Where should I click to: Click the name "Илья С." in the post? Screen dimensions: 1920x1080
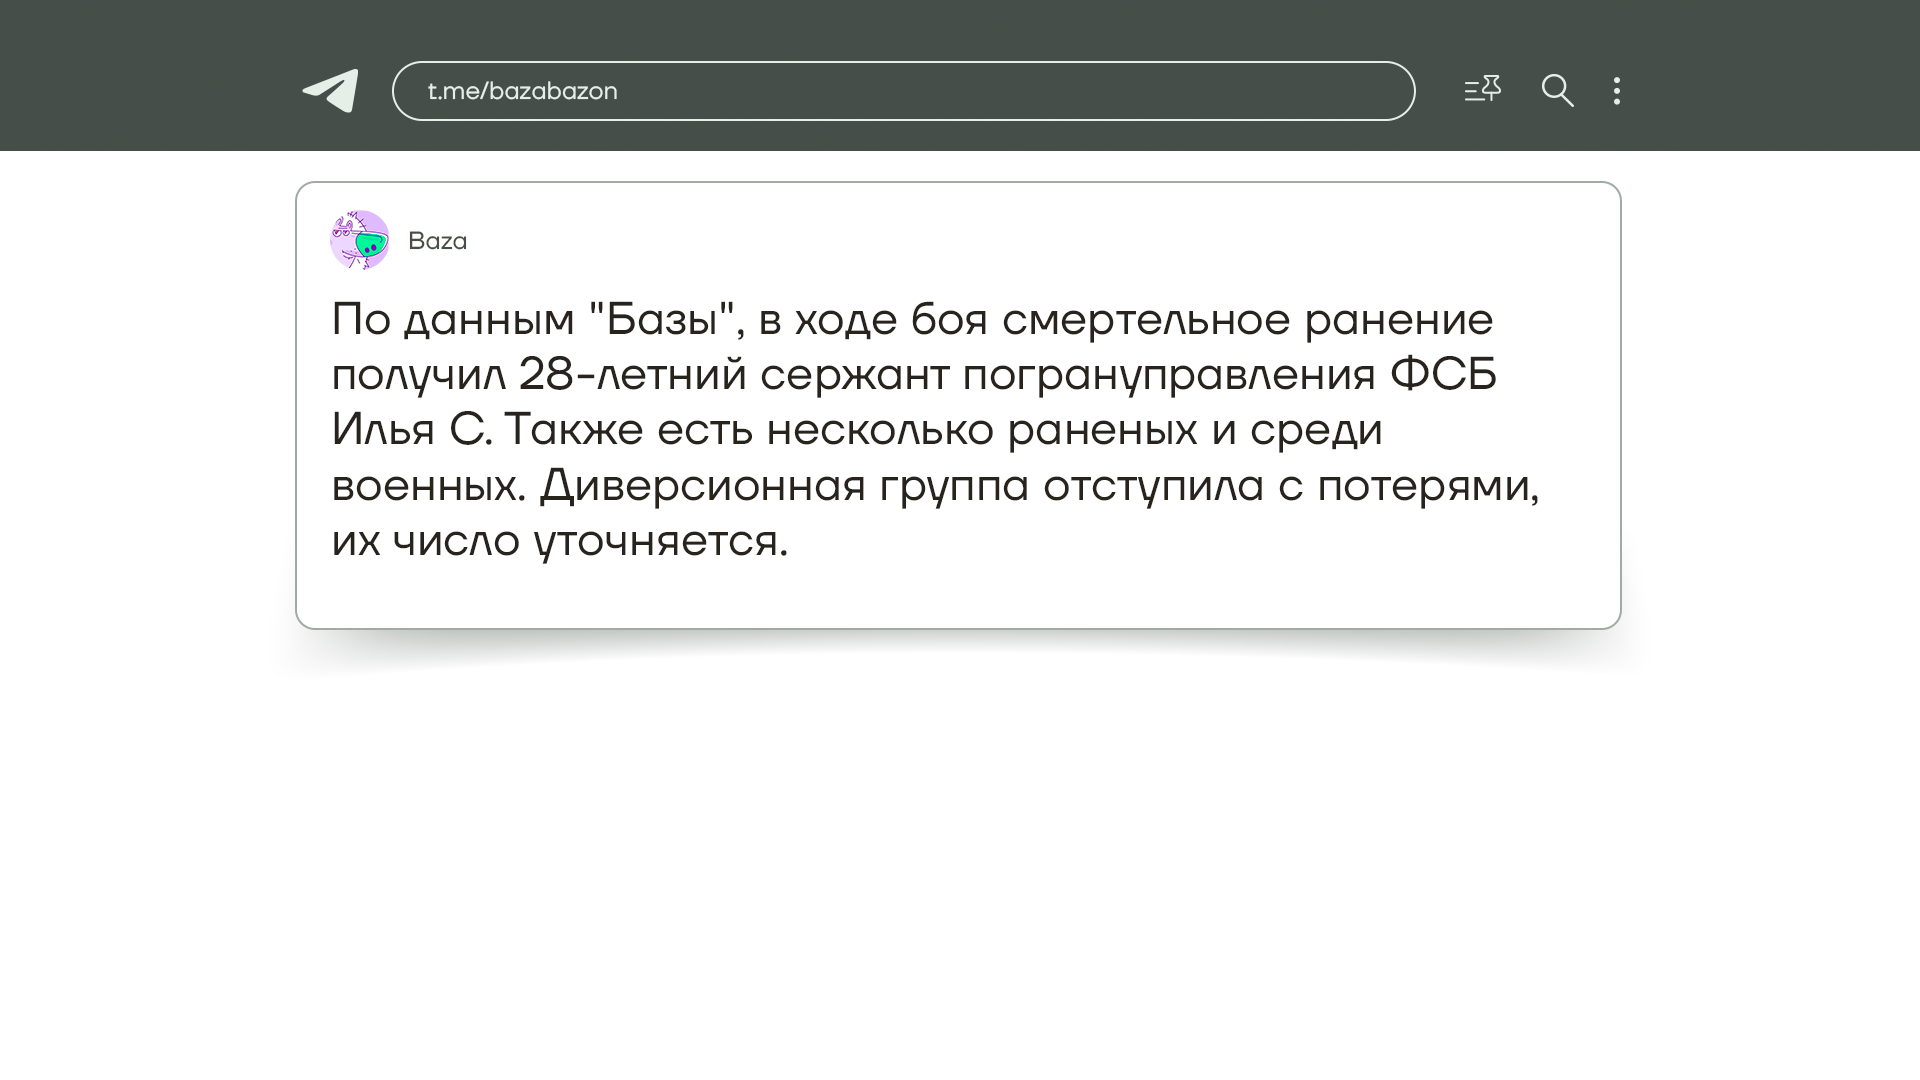pos(411,430)
